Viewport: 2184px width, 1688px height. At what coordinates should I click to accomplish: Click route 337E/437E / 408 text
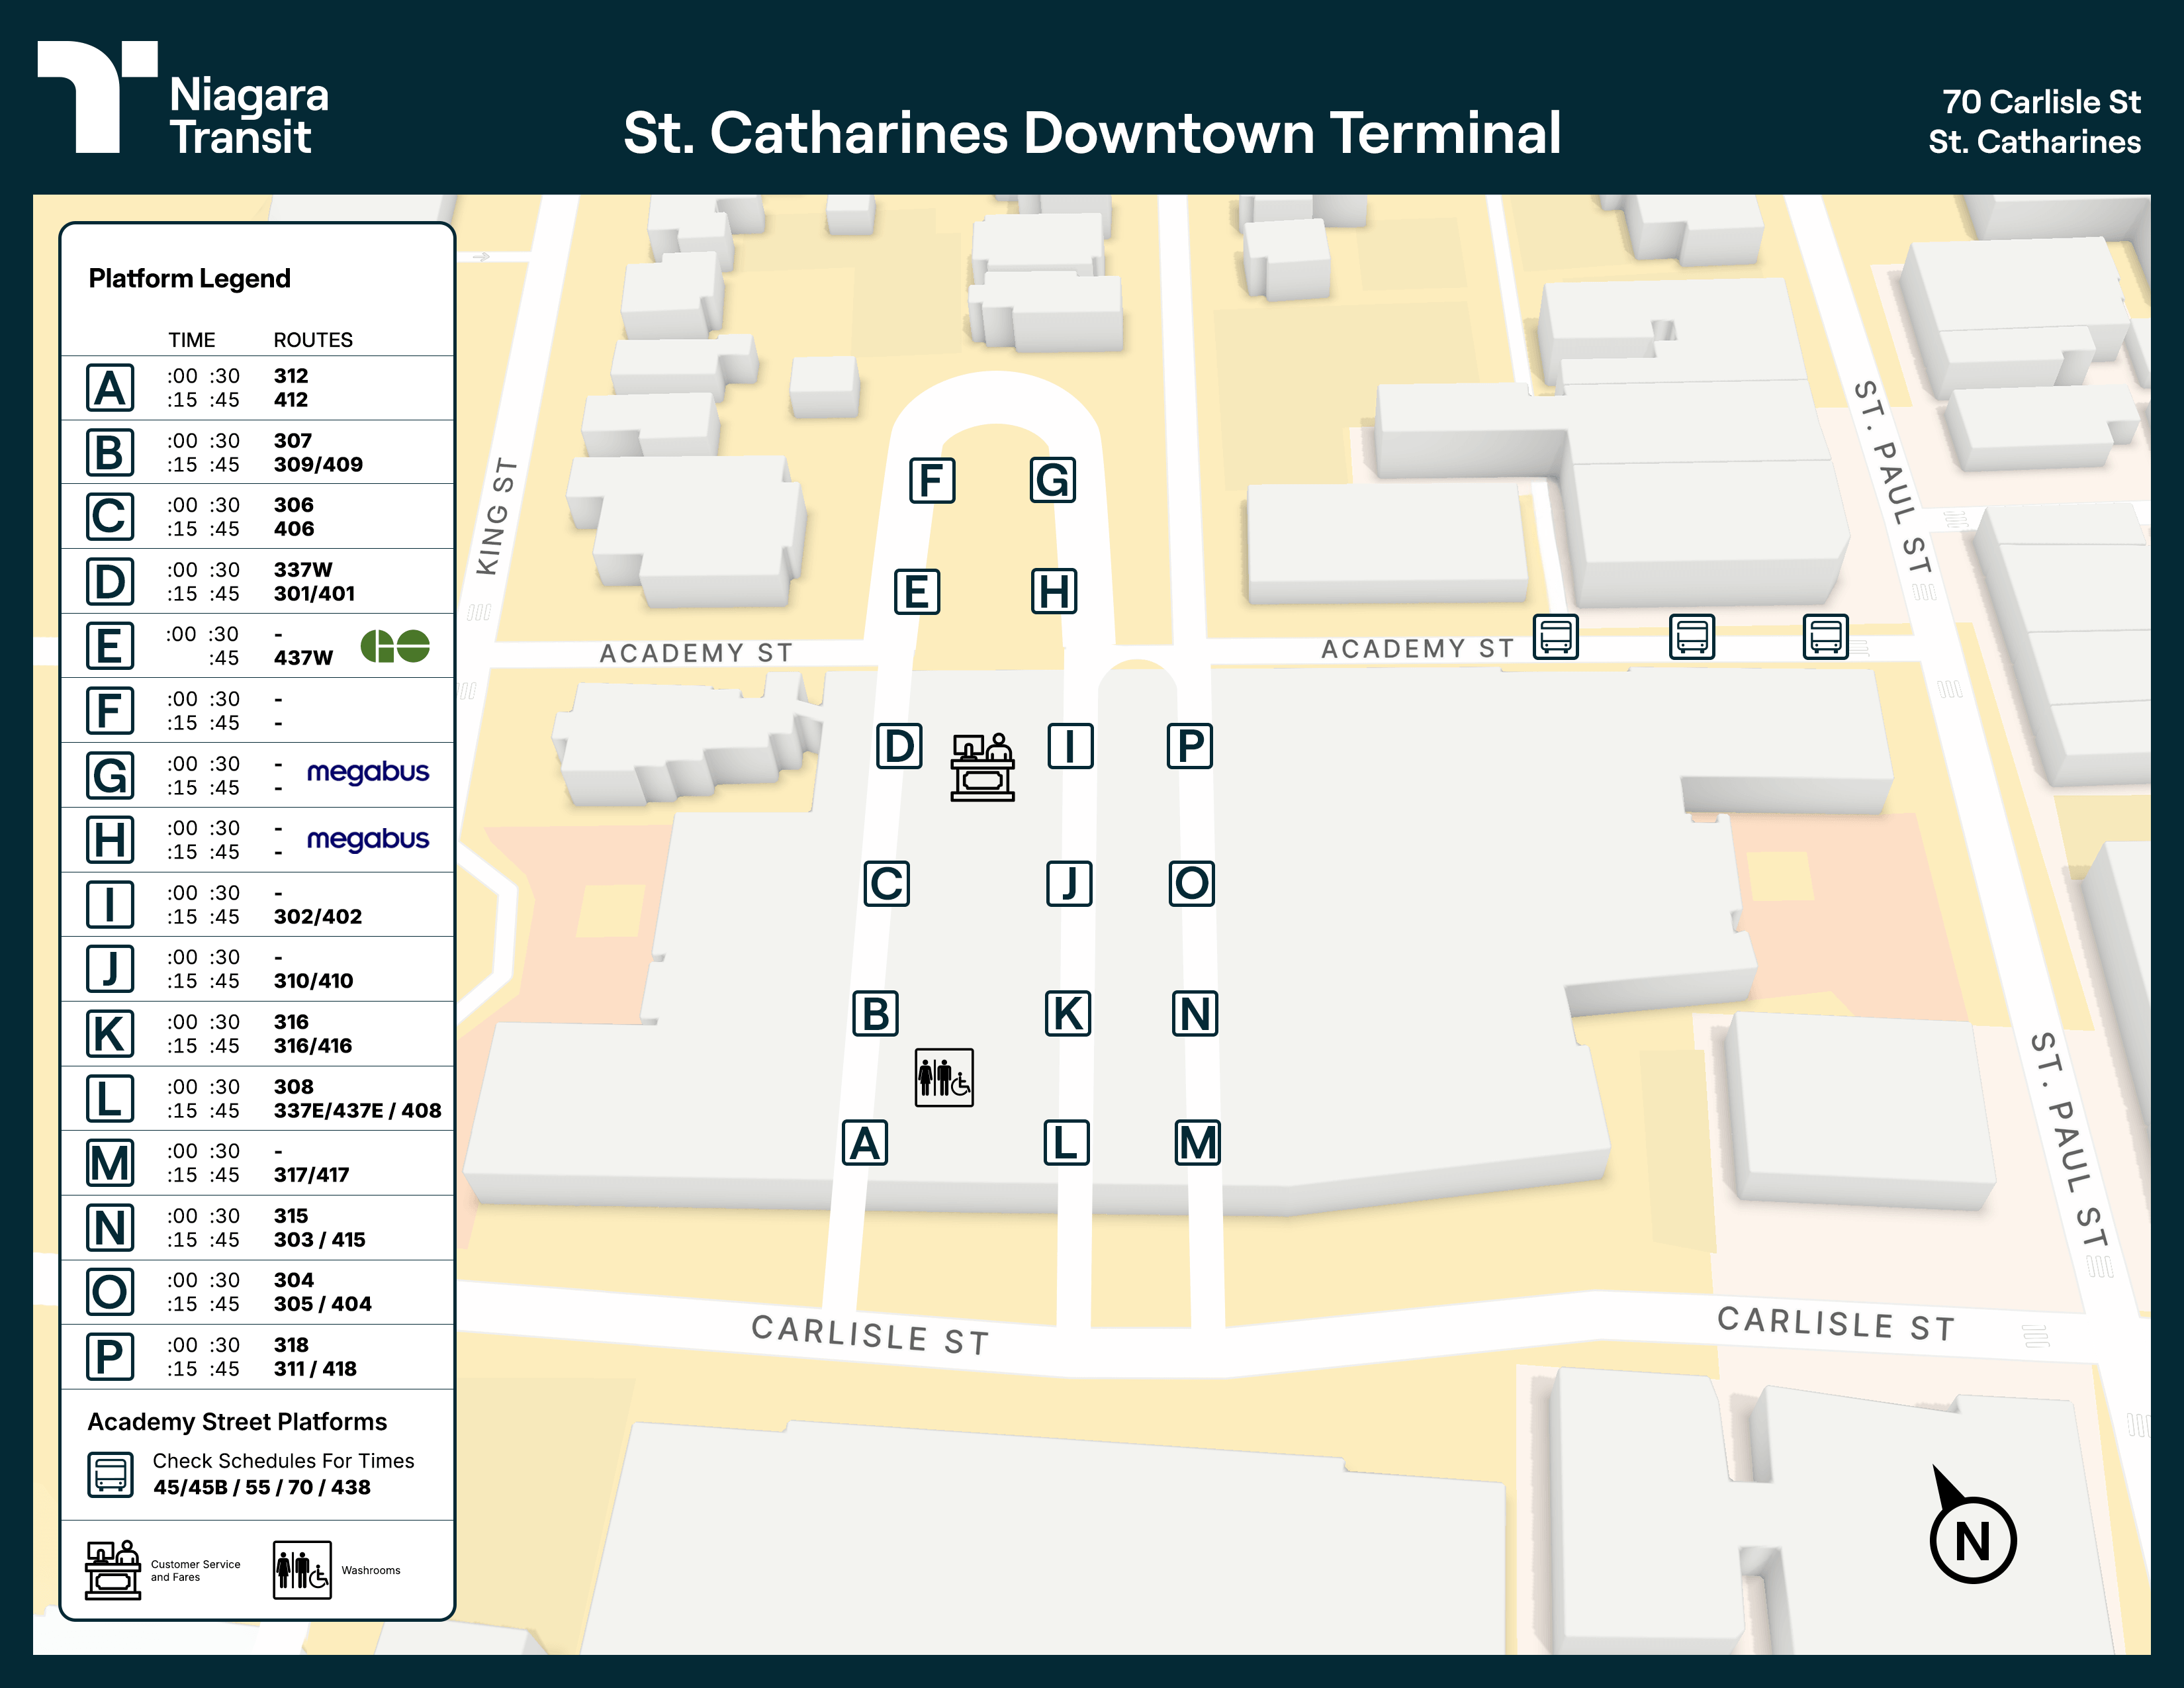click(357, 1111)
